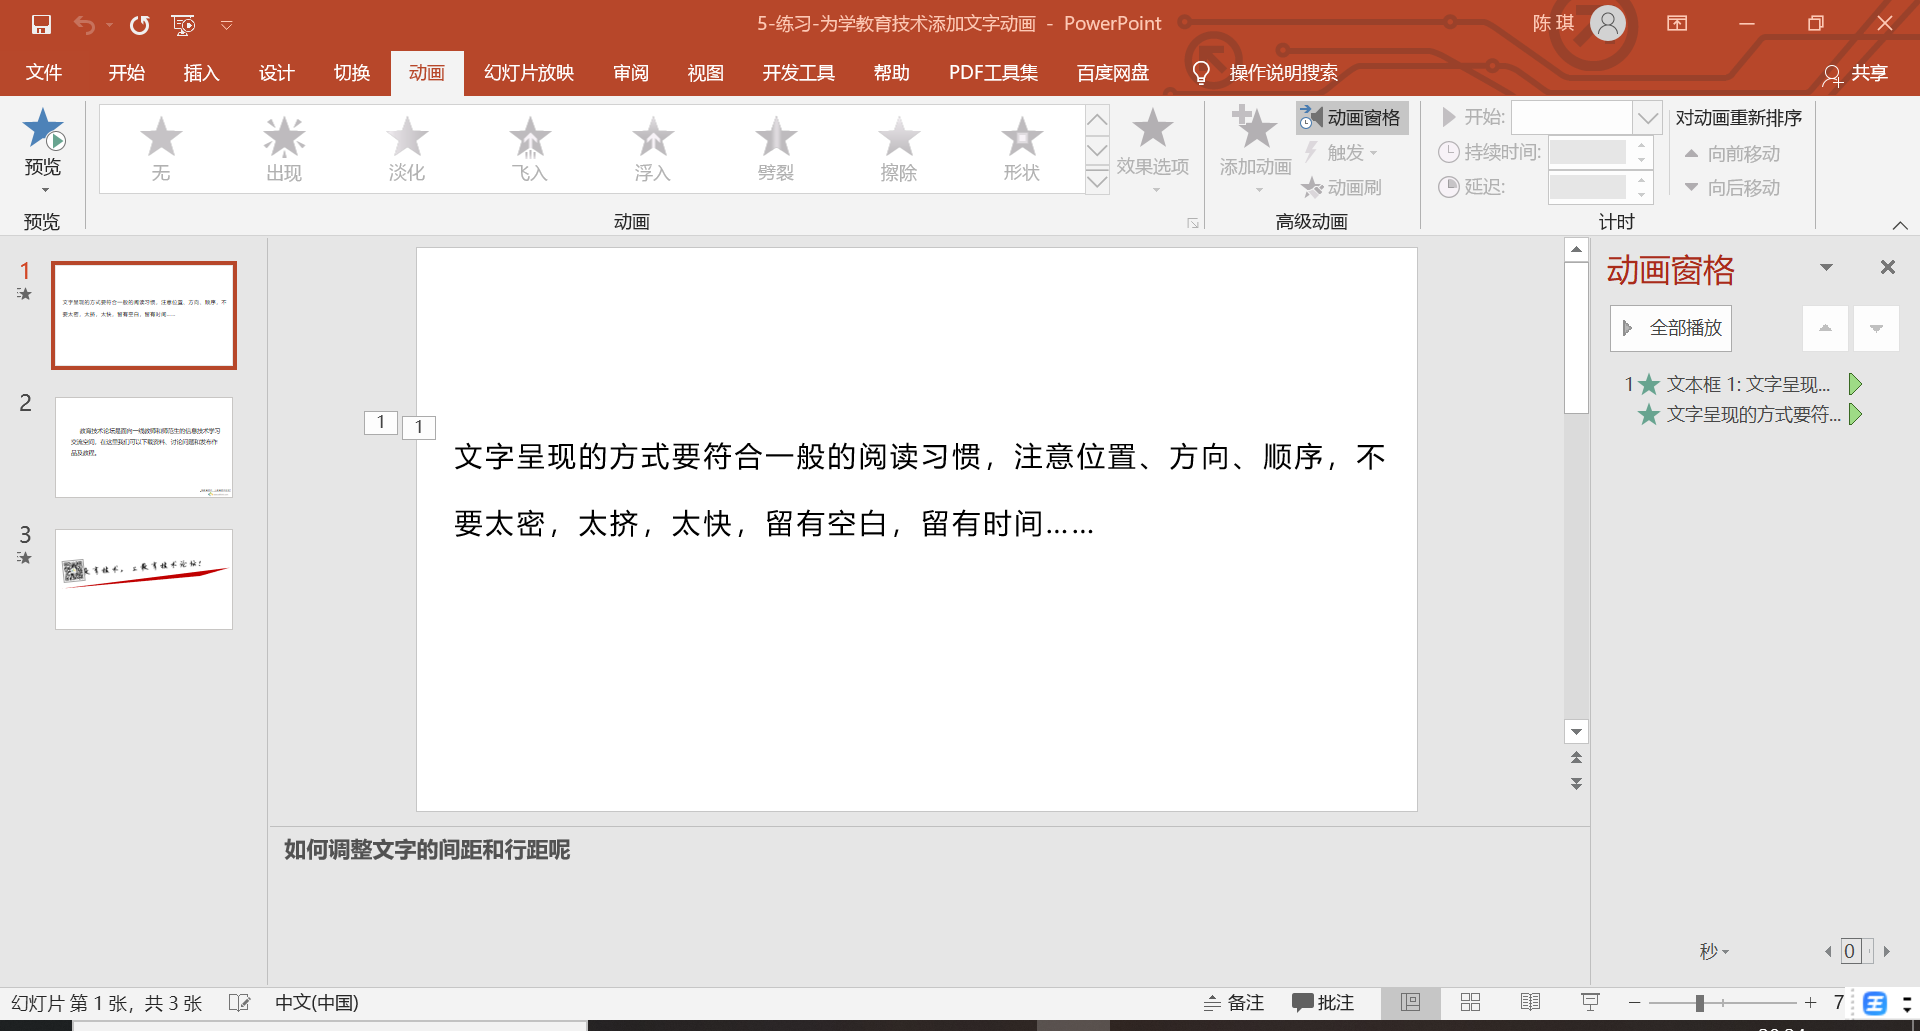Viewport: 1920px width, 1031px height.
Task: Click the 动画刷 animation painter
Action: point(1341,187)
